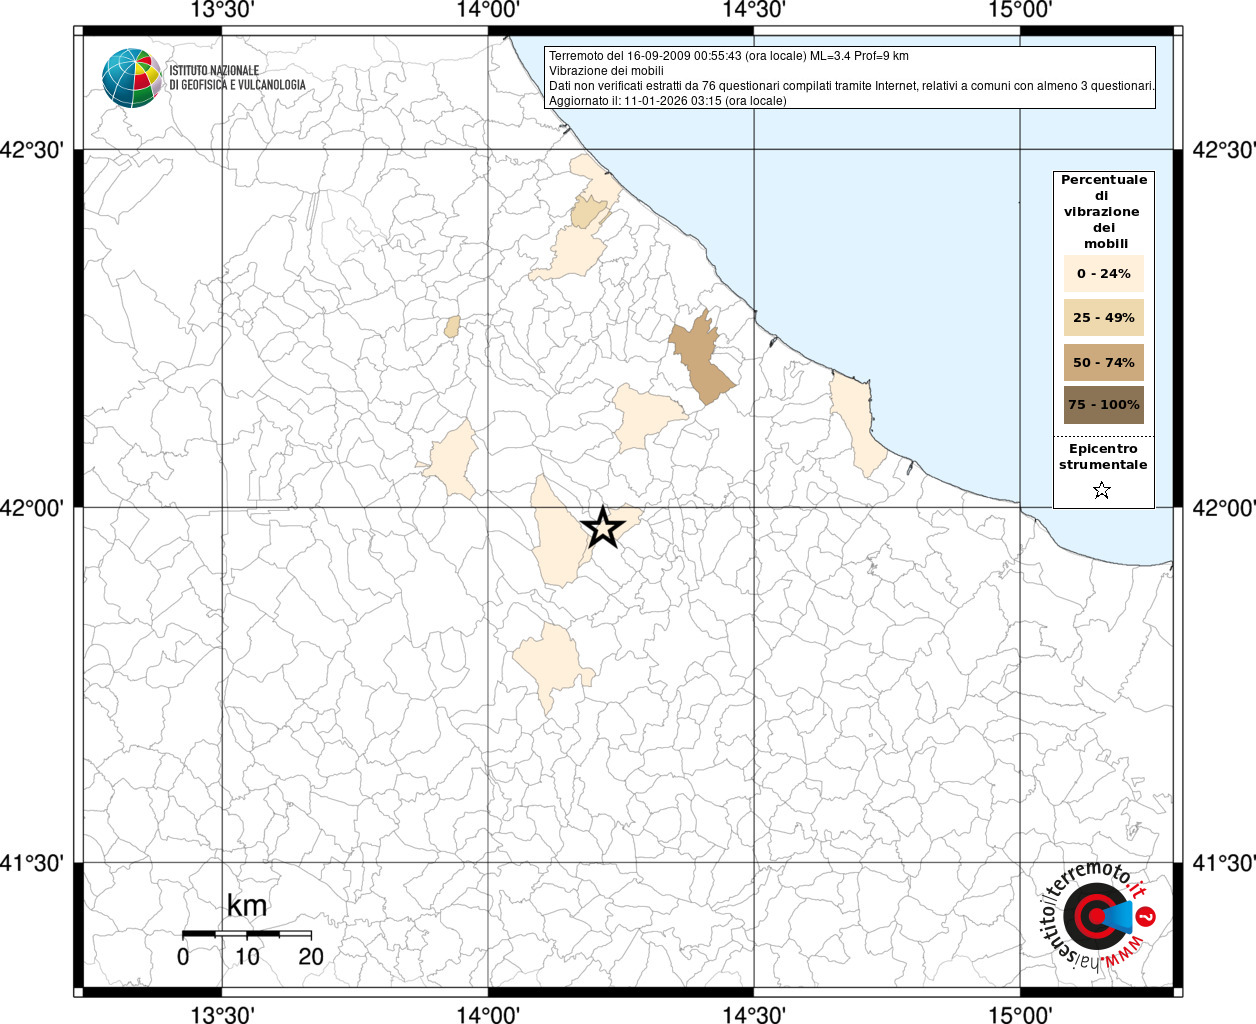Select the 25 - 49% legend swatch
The image size is (1256, 1024).
pos(1104,317)
